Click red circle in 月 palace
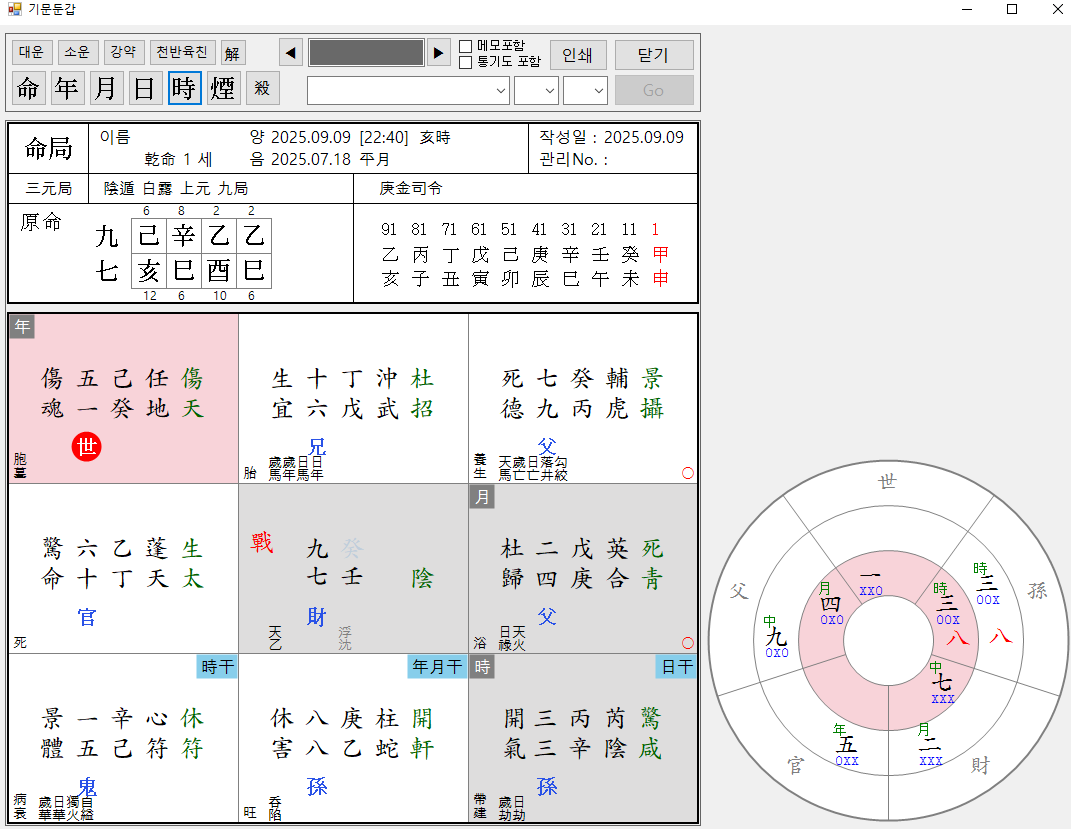This screenshot has width=1071, height=829. click(x=688, y=643)
